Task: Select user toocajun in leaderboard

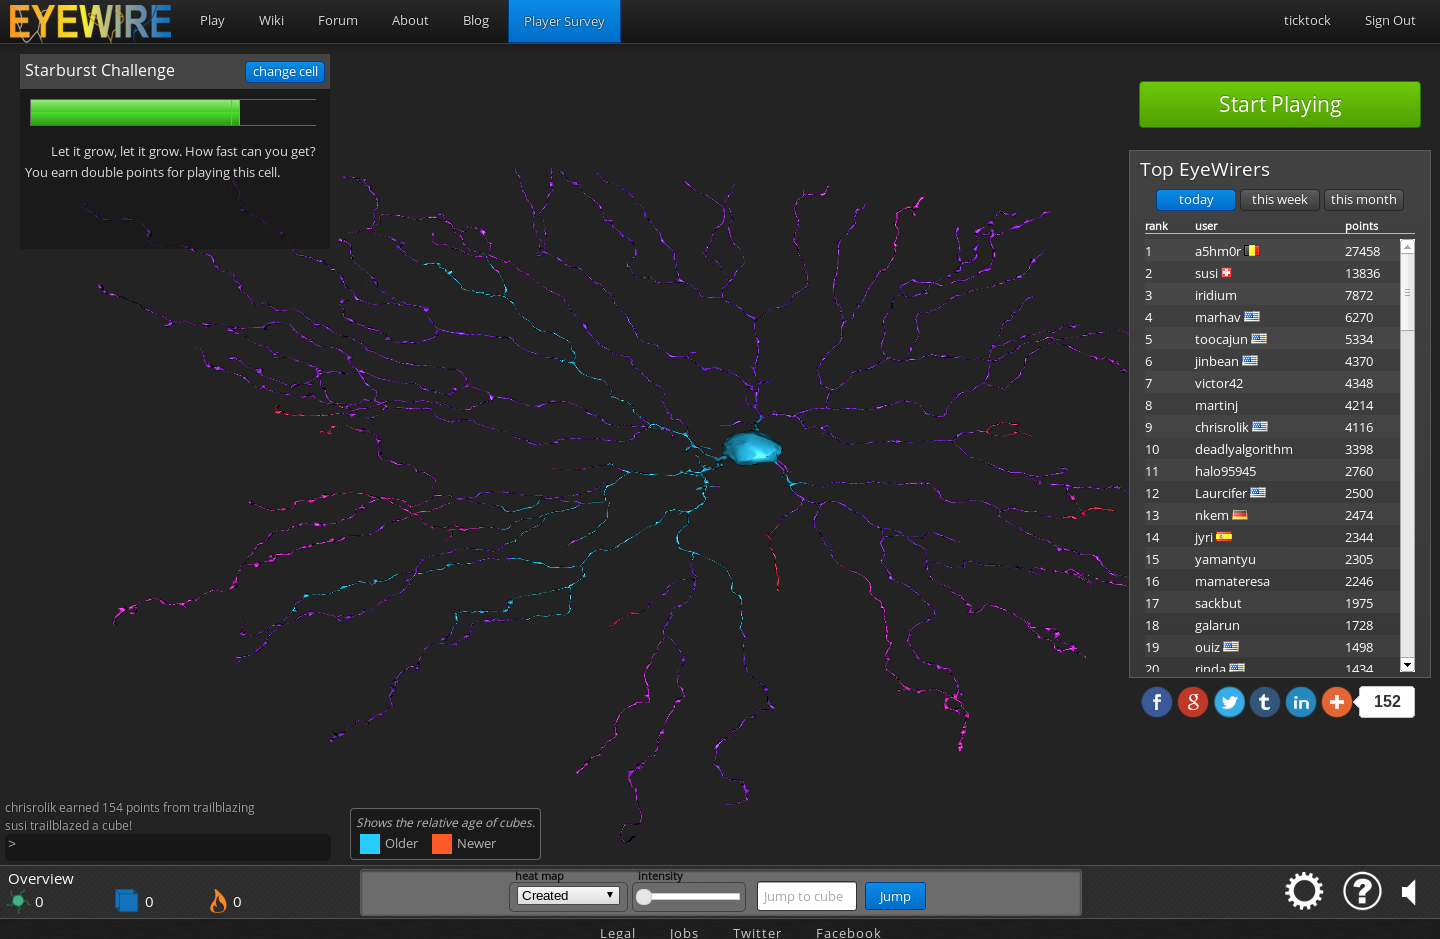Action: click(x=1221, y=340)
